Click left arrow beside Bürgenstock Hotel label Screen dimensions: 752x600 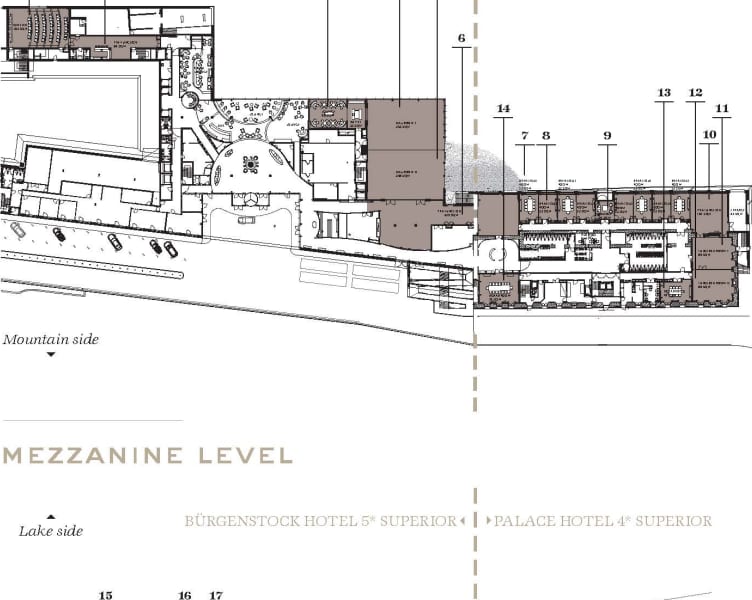click(x=464, y=521)
